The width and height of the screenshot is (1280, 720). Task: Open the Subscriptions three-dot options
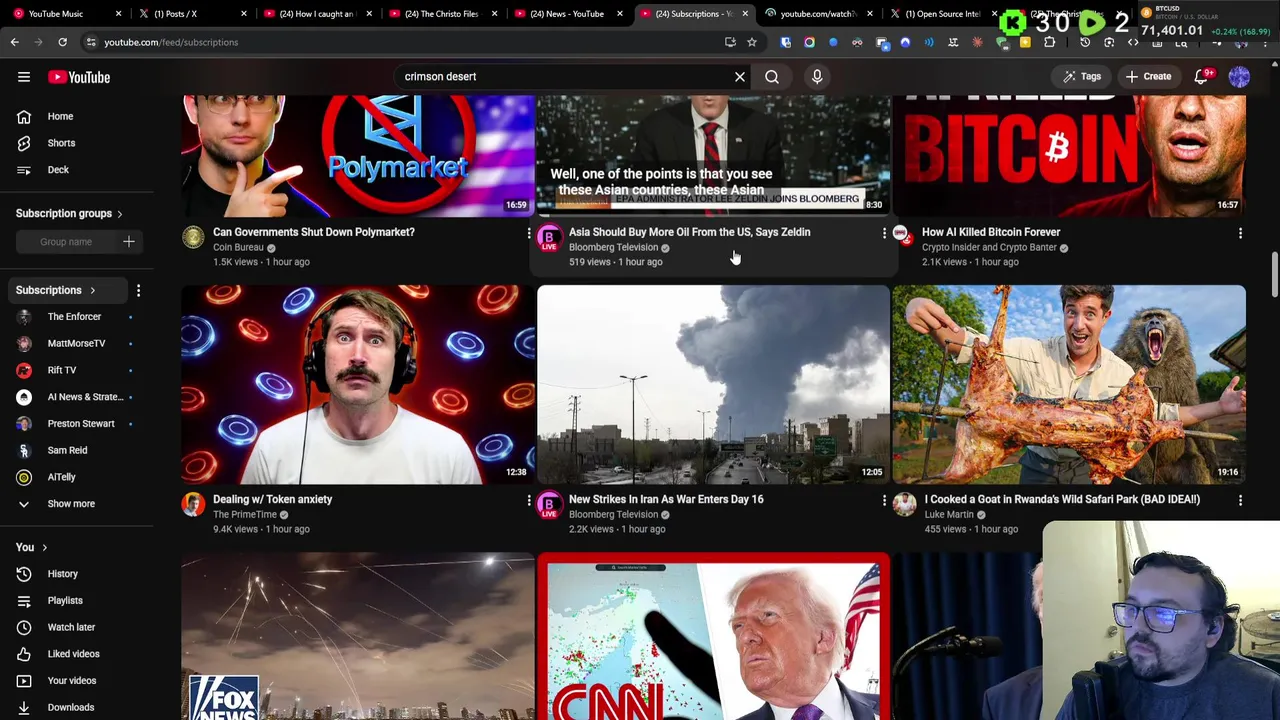(138, 290)
